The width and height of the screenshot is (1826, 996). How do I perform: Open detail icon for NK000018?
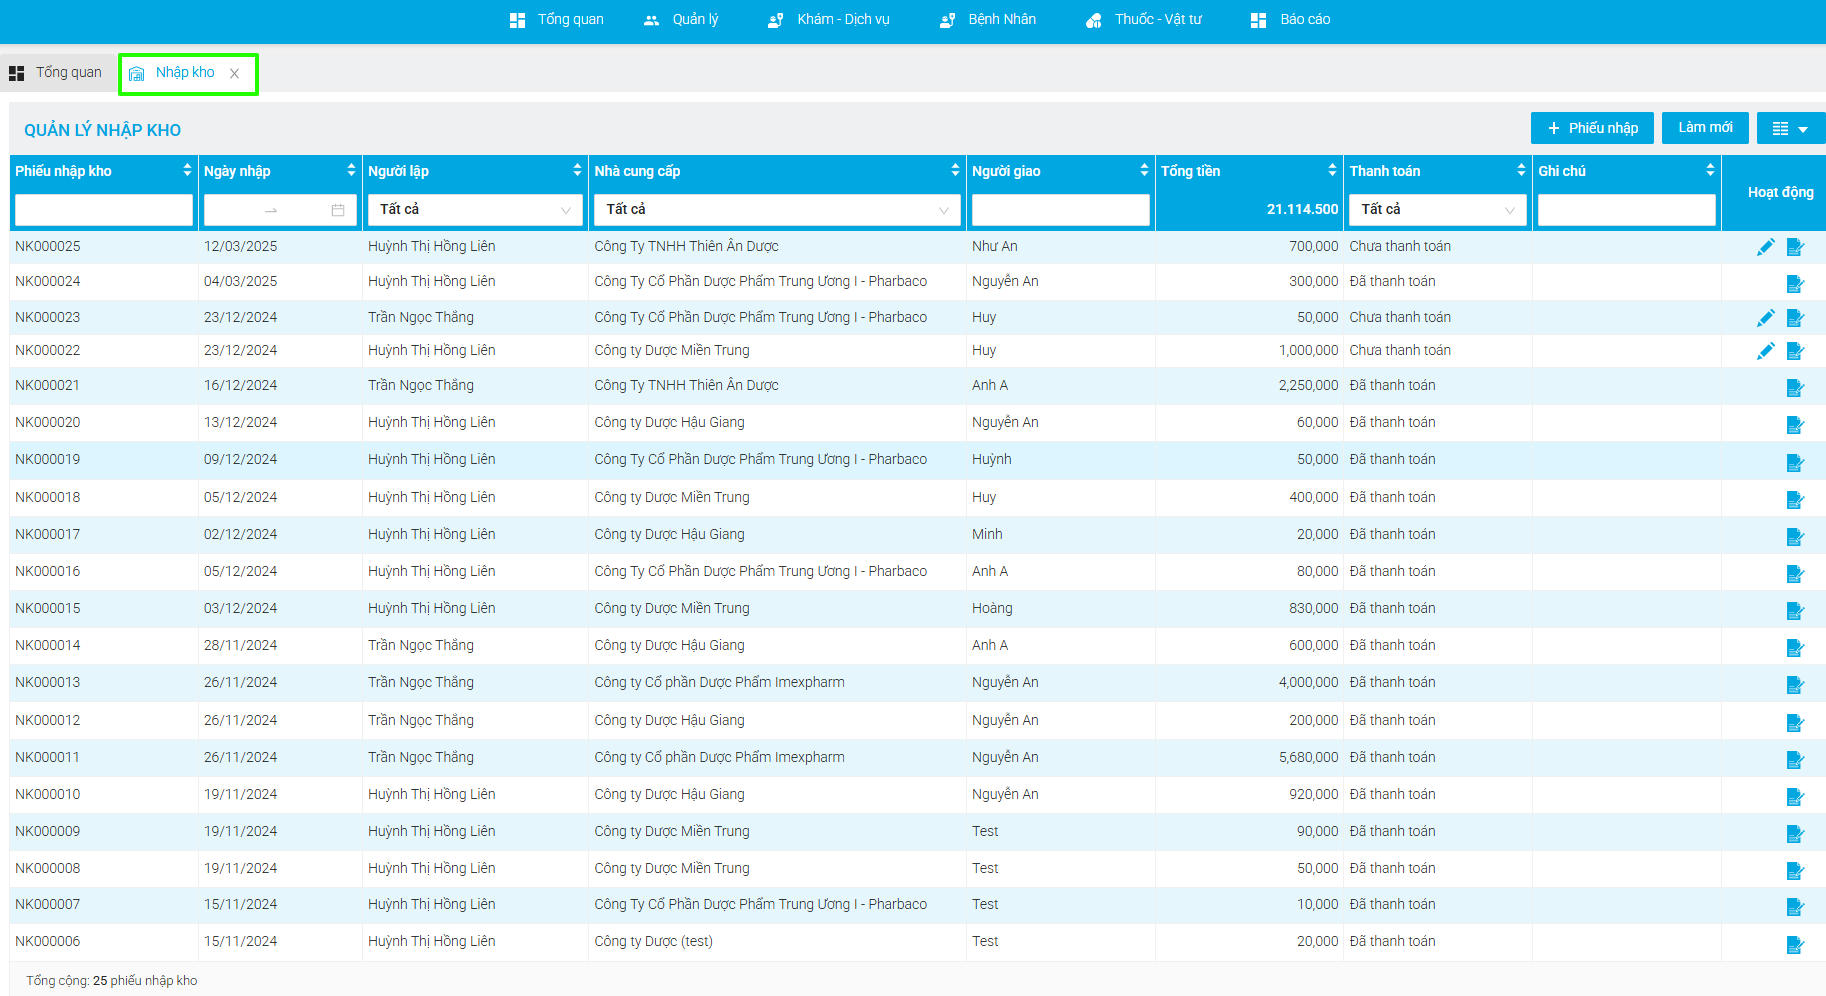tap(1795, 499)
